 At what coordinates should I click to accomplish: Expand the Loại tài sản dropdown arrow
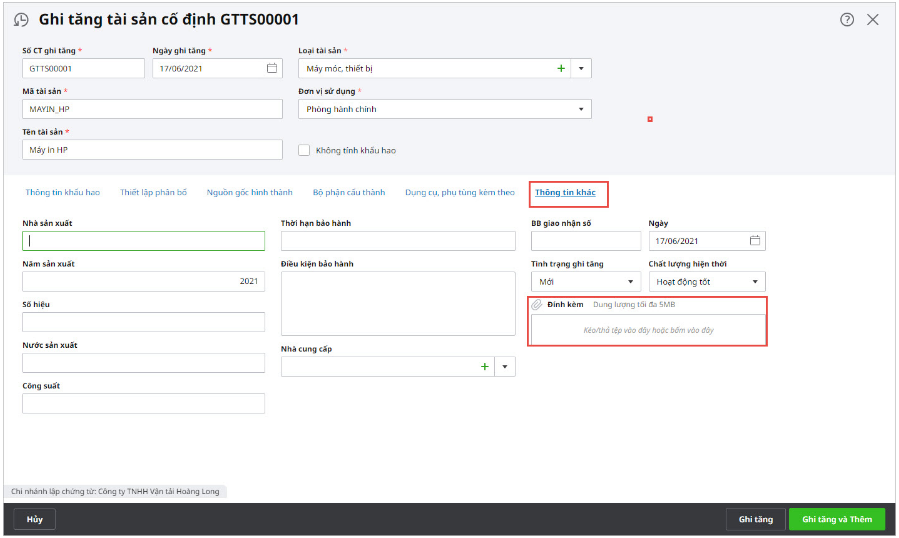[x=581, y=69]
